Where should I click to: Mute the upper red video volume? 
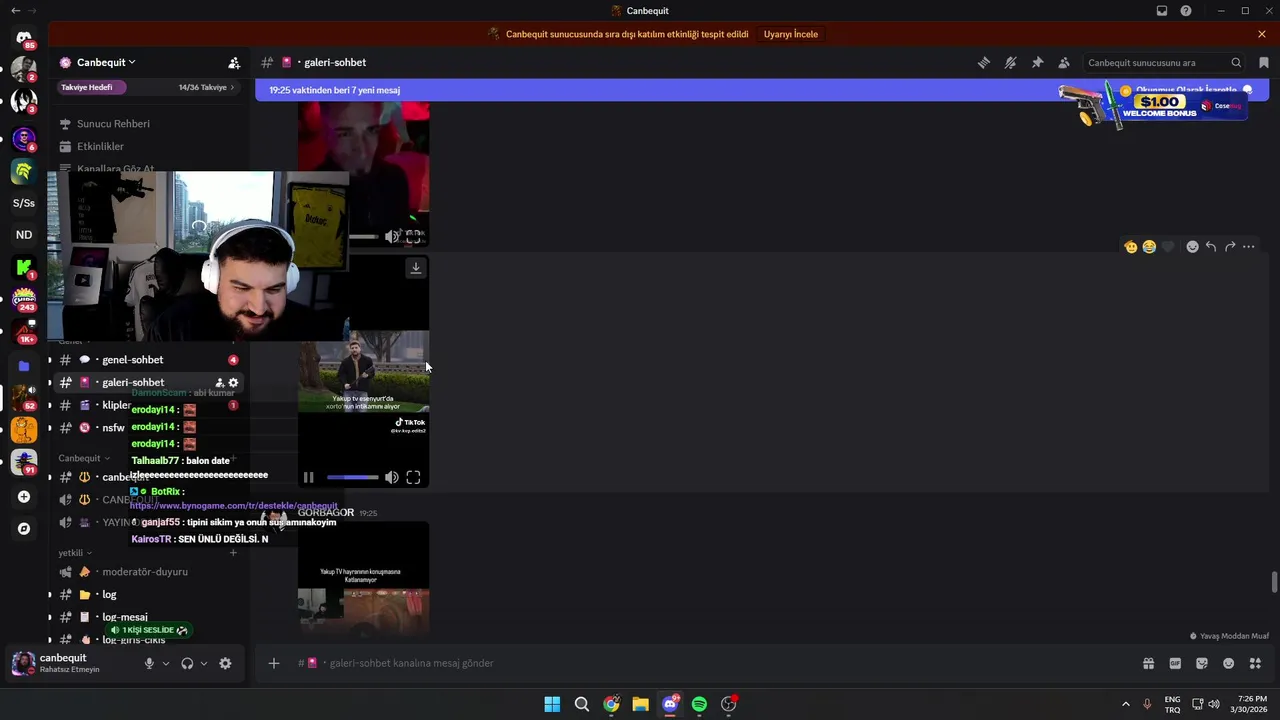click(x=392, y=237)
